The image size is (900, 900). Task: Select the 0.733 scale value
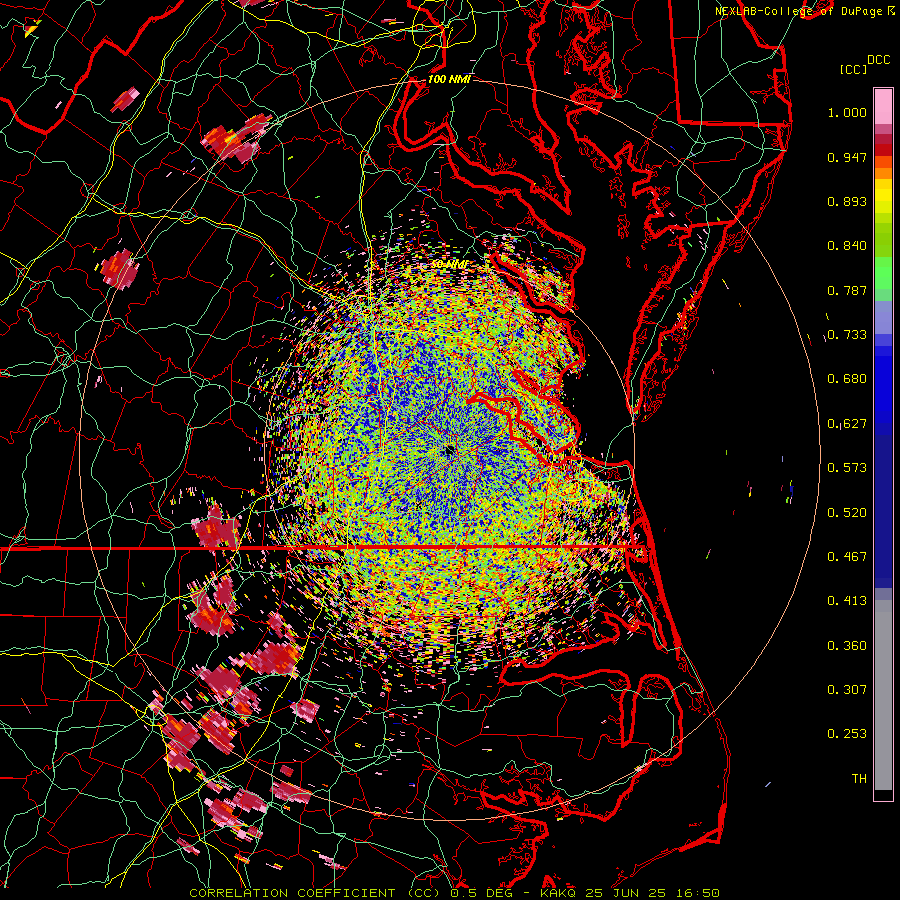point(847,335)
